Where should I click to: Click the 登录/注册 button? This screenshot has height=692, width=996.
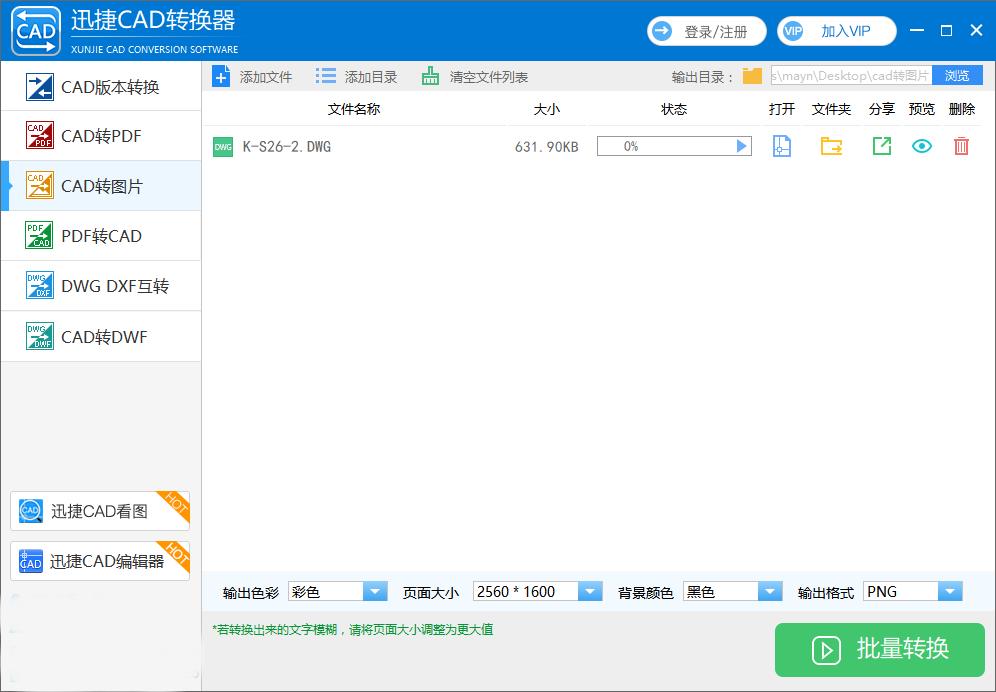tap(707, 31)
